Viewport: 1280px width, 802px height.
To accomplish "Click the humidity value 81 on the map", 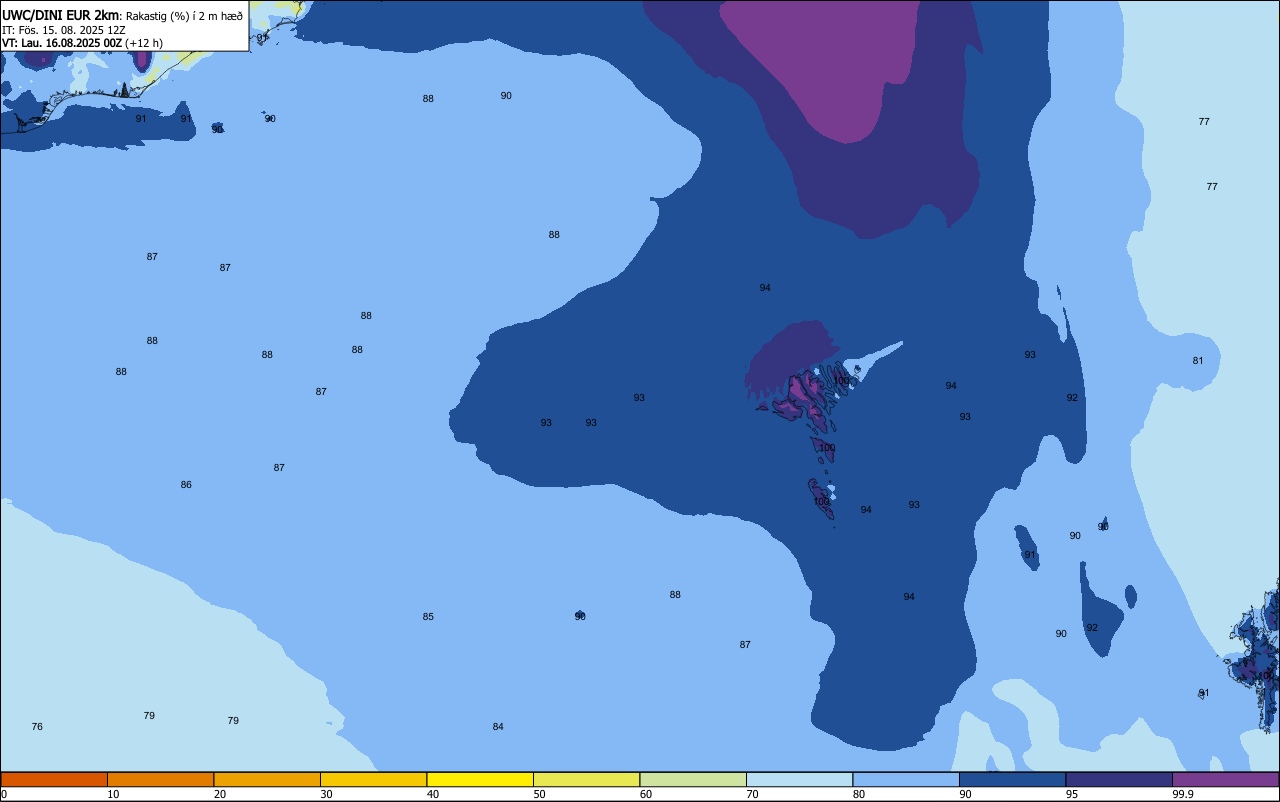I will coord(1198,361).
